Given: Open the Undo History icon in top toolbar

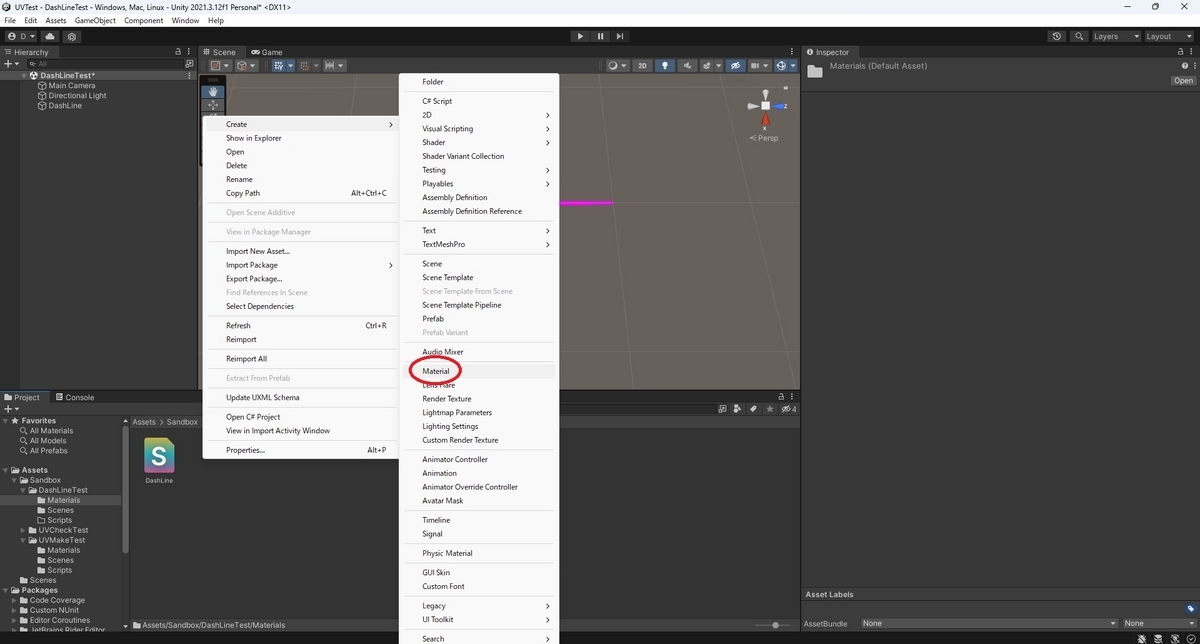Looking at the screenshot, I should coord(1056,35).
